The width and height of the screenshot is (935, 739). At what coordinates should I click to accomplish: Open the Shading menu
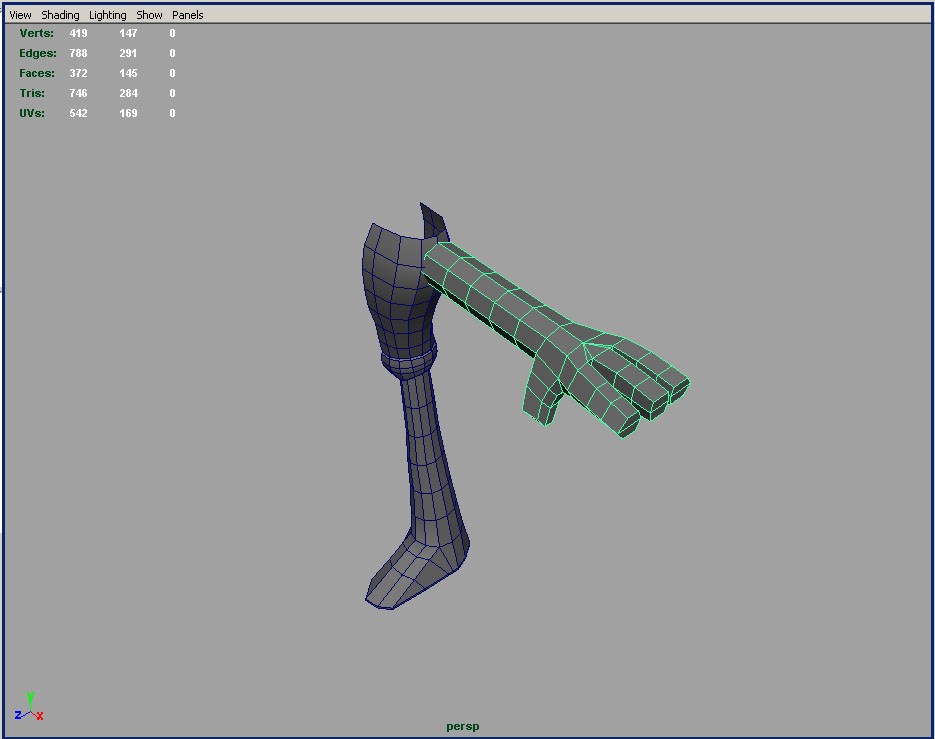60,15
